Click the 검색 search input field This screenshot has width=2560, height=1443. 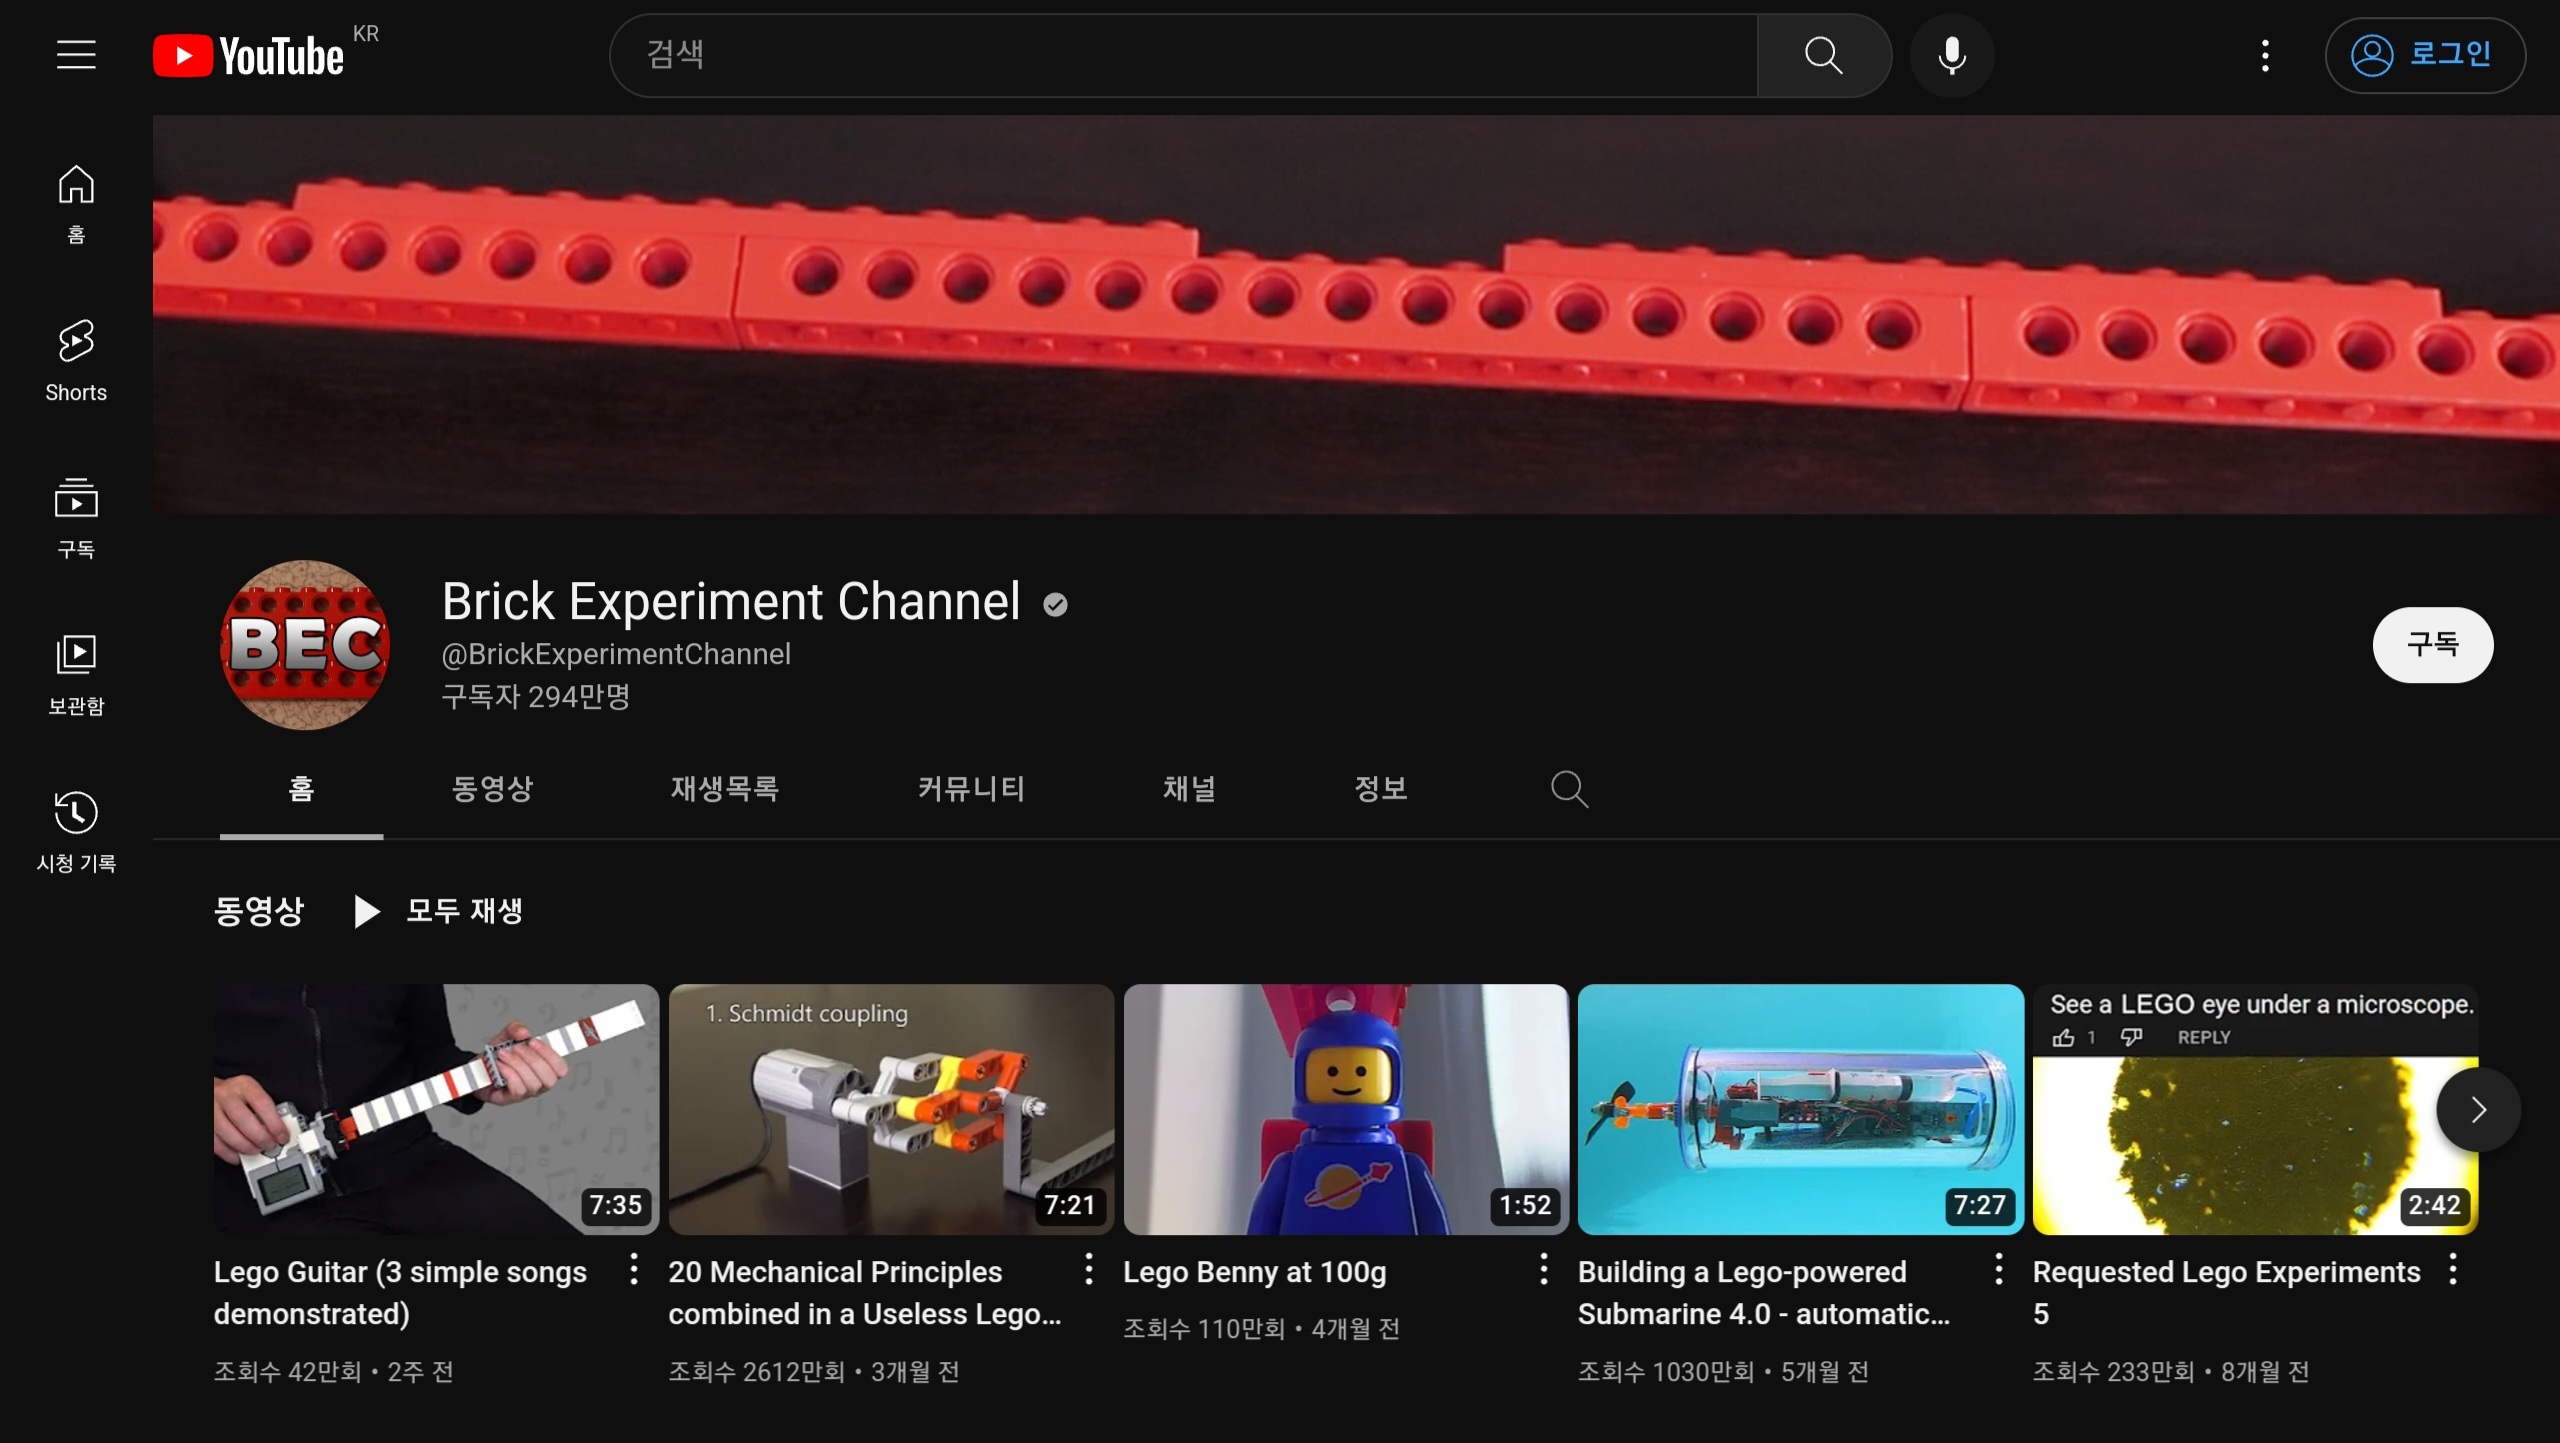click(x=1180, y=55)
